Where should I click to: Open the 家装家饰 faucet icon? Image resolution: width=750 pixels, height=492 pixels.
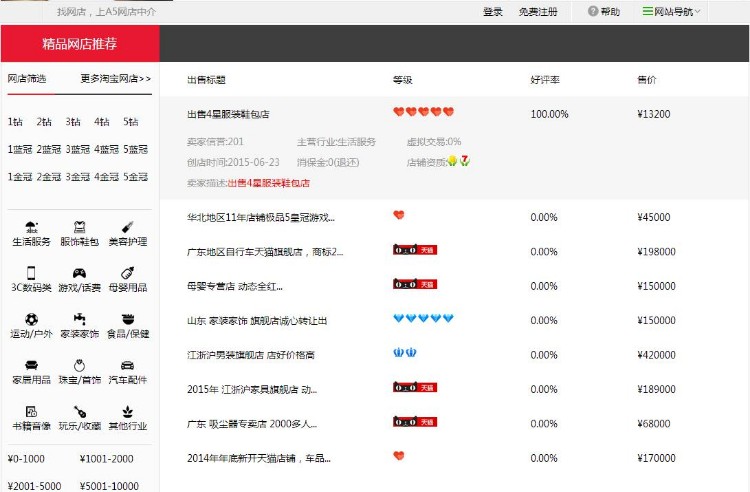pos(79,319)
